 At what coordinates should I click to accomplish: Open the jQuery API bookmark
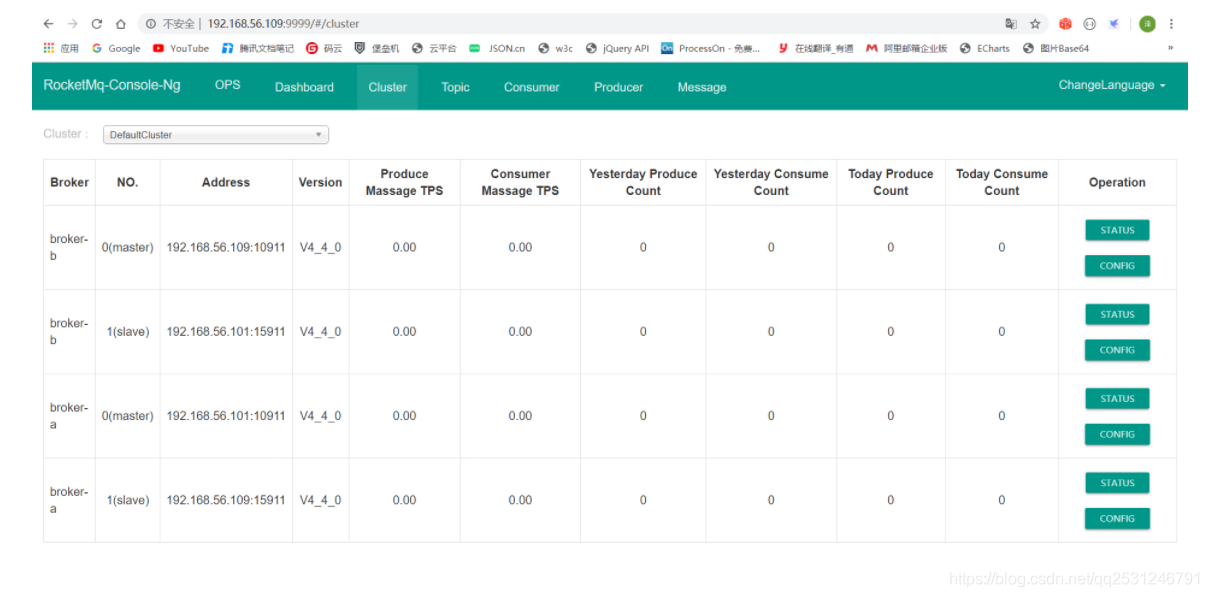click(618, 48)
